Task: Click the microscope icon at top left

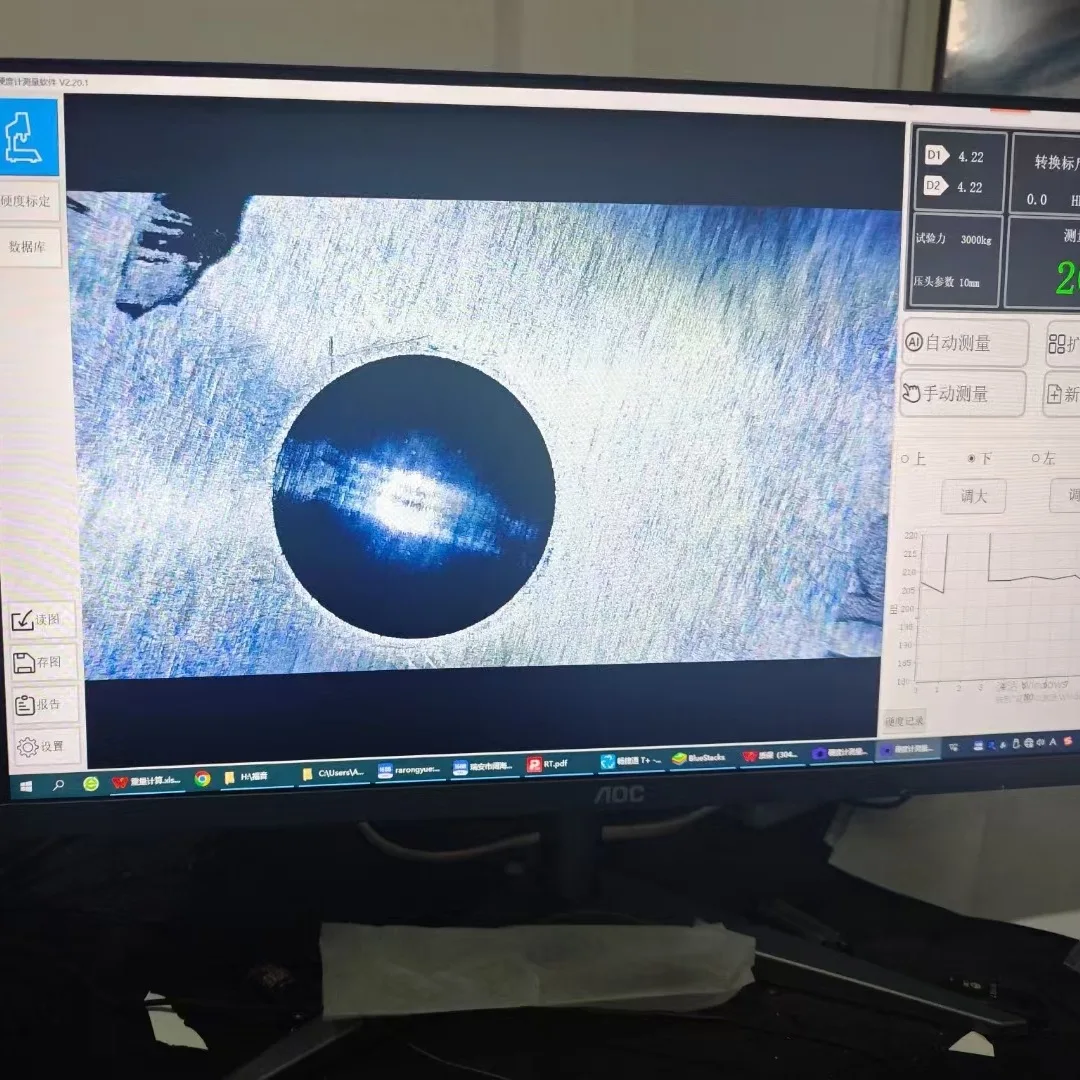Action: (x=28, y=137)
